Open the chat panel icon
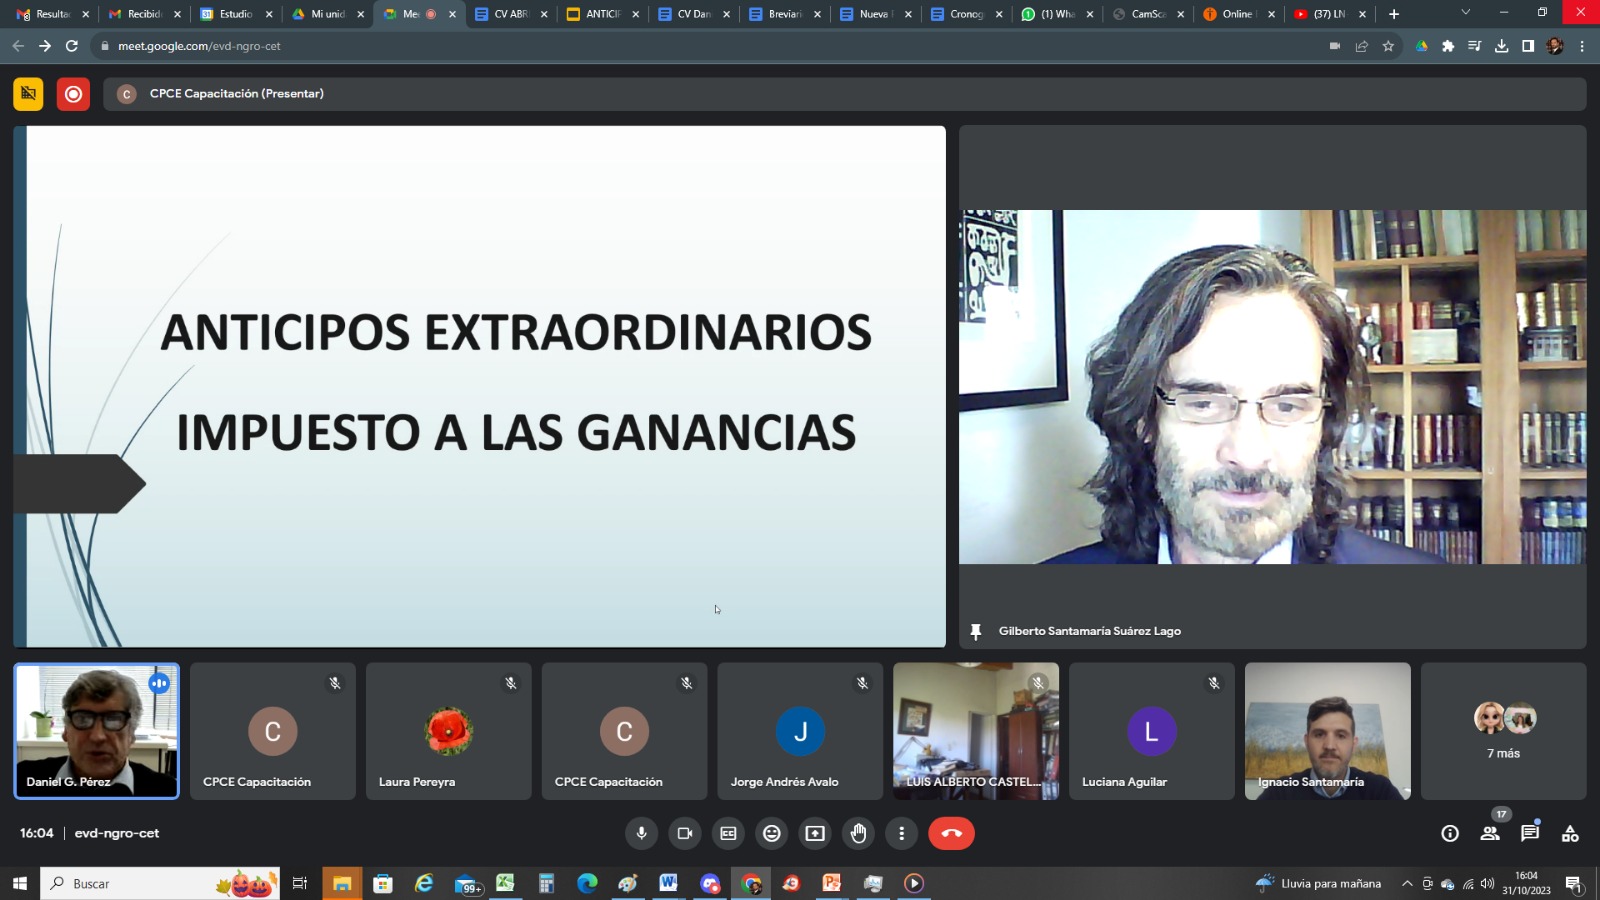 pos(1529,833)
